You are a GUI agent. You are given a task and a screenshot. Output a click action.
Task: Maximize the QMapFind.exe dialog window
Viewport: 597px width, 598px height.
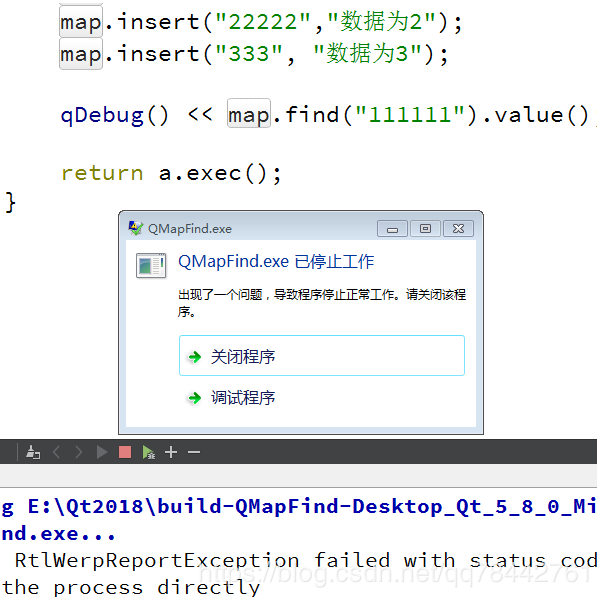tap(425, 228)
